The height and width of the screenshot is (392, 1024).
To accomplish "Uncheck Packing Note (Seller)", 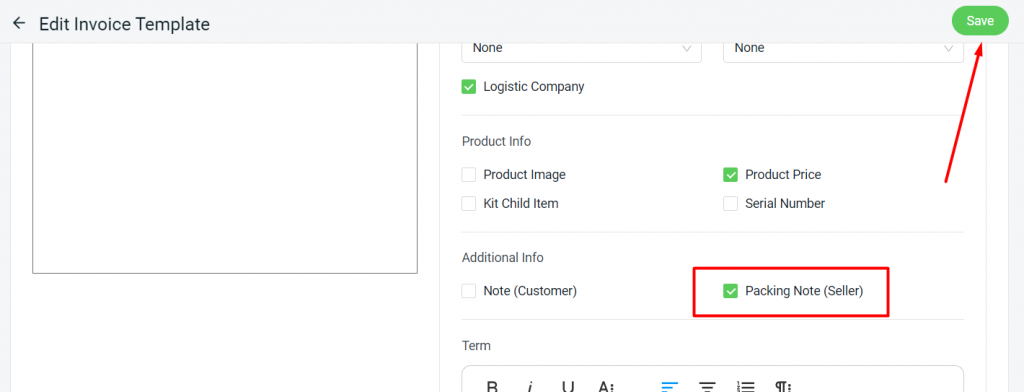I will pyautogui.click(x=730, y=291).
